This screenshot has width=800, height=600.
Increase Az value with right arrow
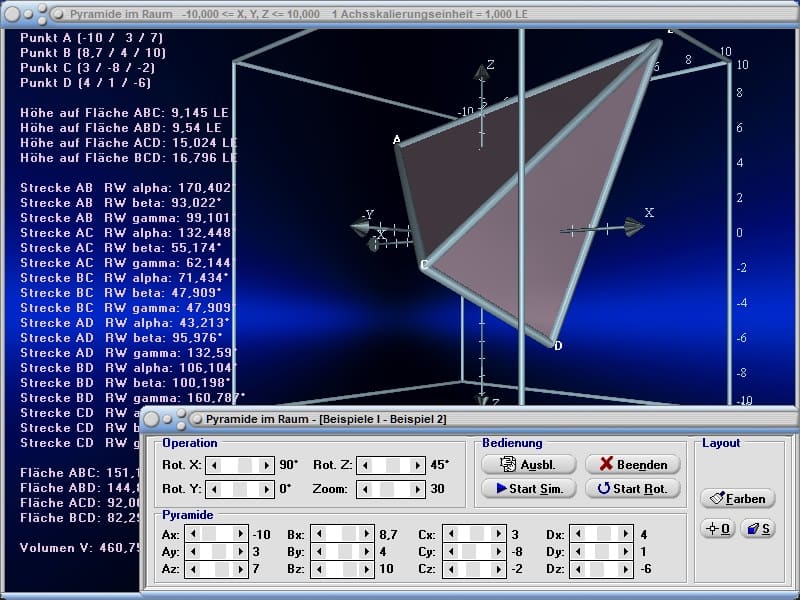point(241,569)
